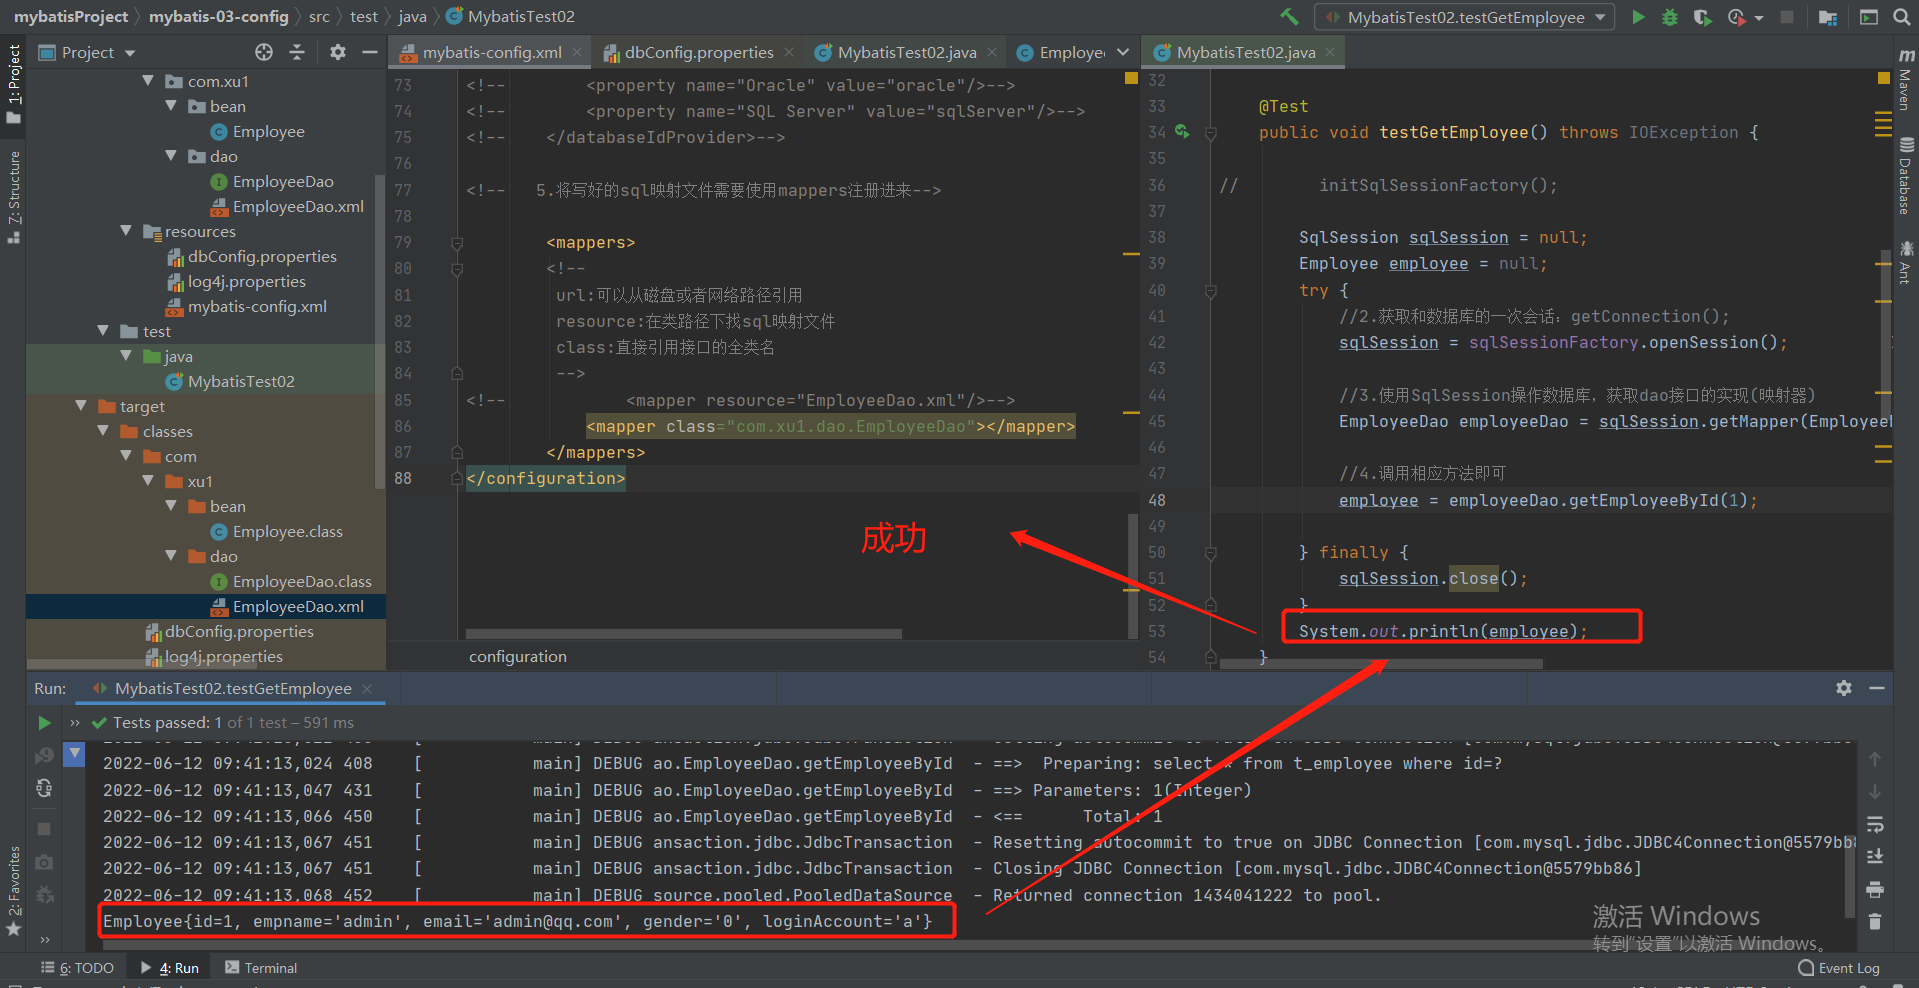Click the run anything window icon in toolbar
The image size is (1919, 988).
[x=1868, y=17]
